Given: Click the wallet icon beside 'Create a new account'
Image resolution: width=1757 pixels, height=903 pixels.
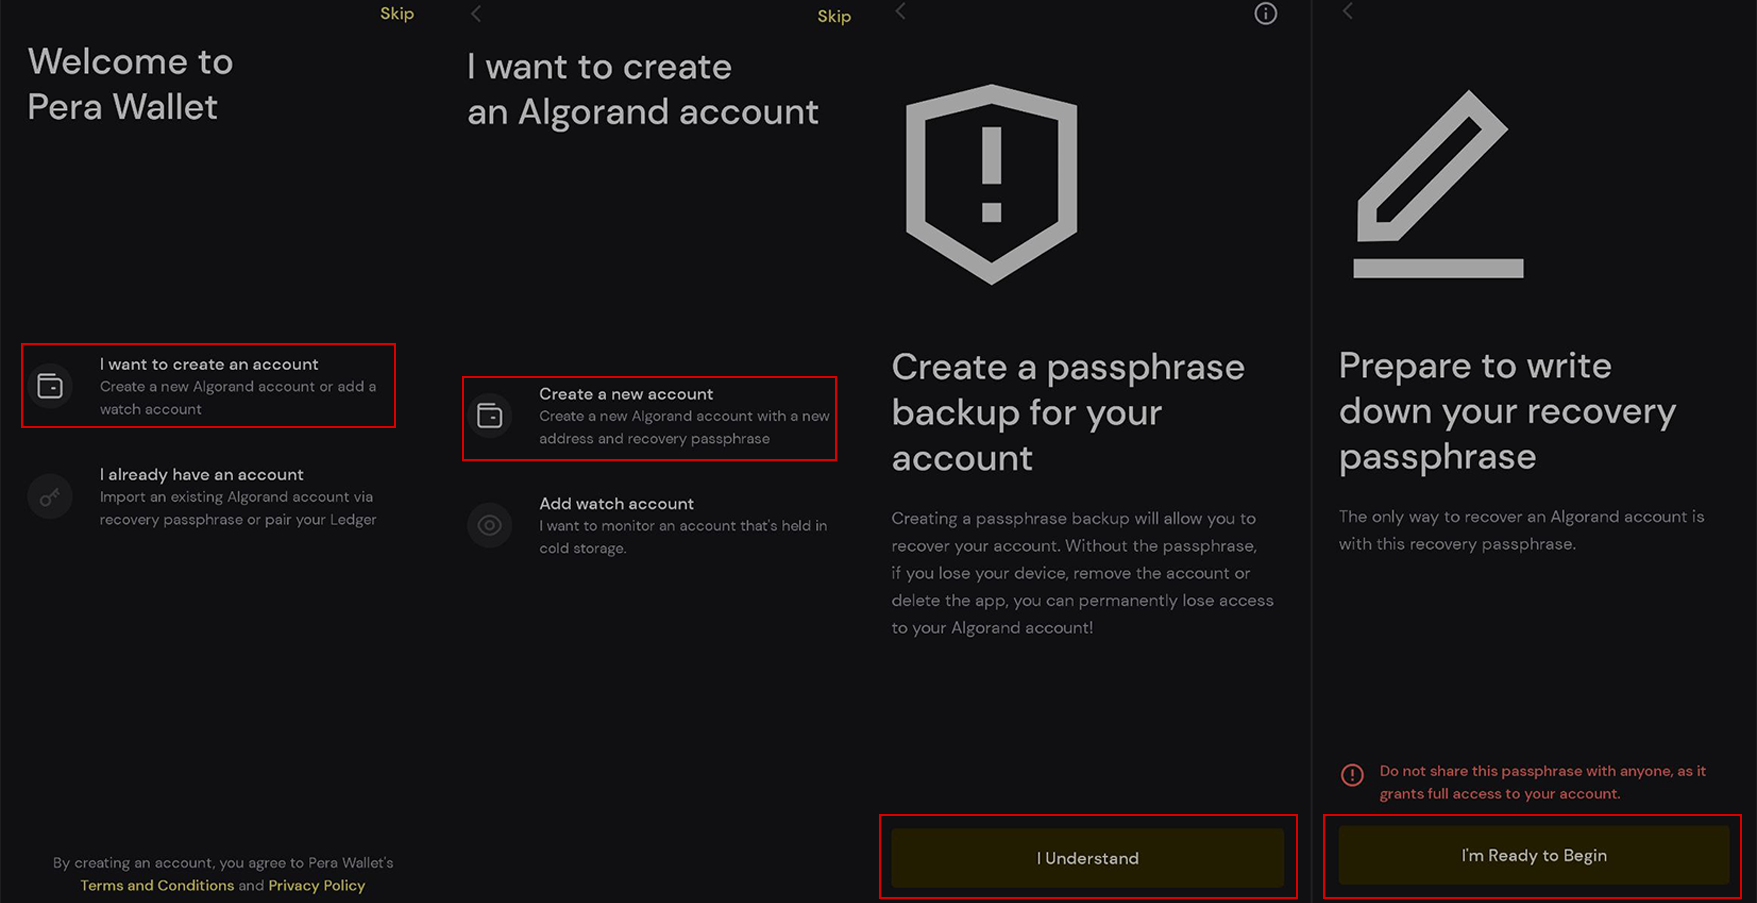Looking at the screenshot, I should click(490, 416).
